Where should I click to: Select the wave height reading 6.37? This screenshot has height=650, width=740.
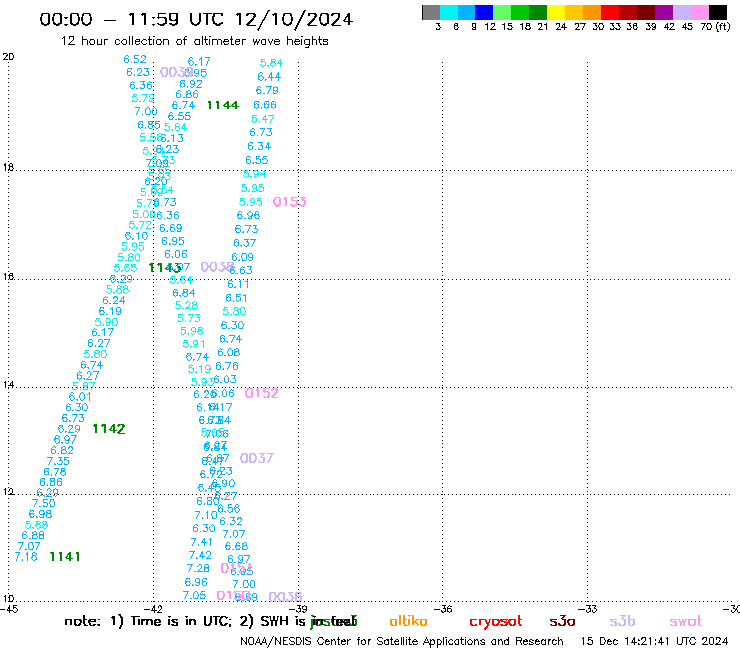(x=244, y=243)
